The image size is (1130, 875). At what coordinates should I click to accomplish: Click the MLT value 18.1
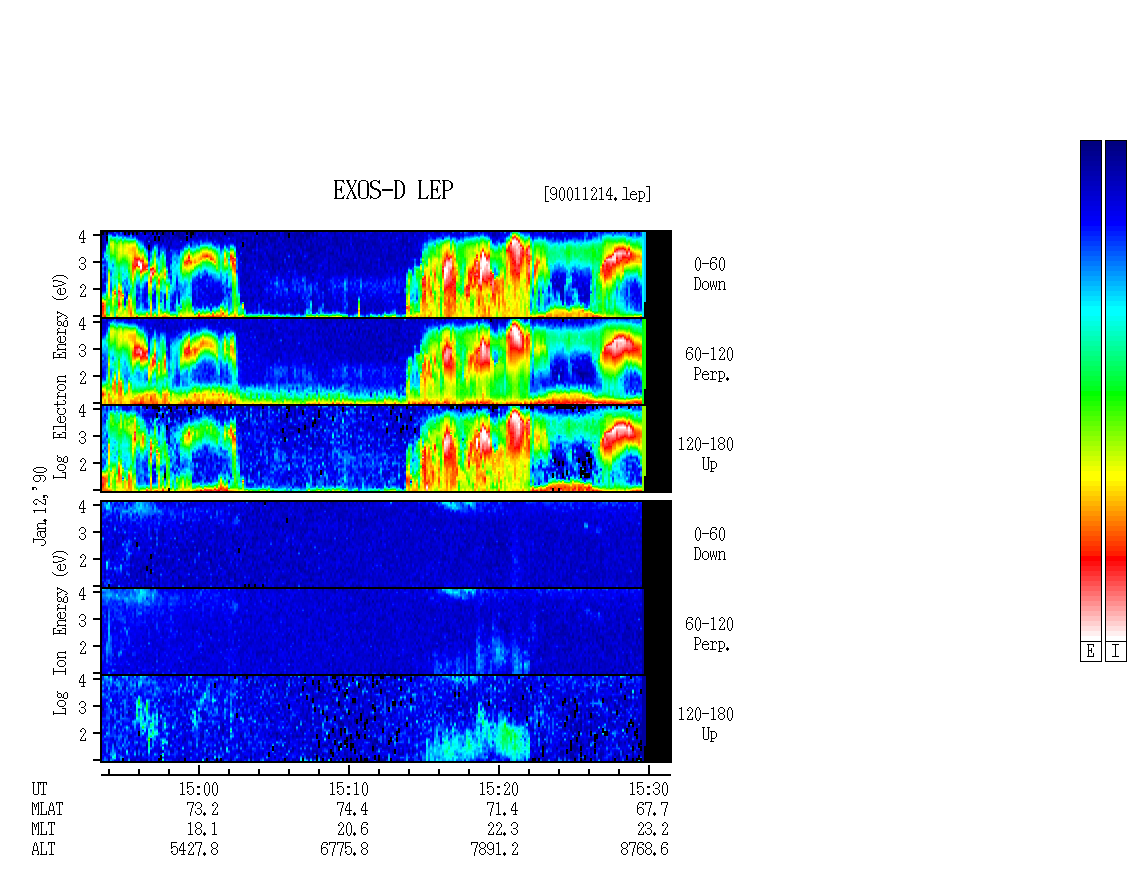[x=202, y=830]
